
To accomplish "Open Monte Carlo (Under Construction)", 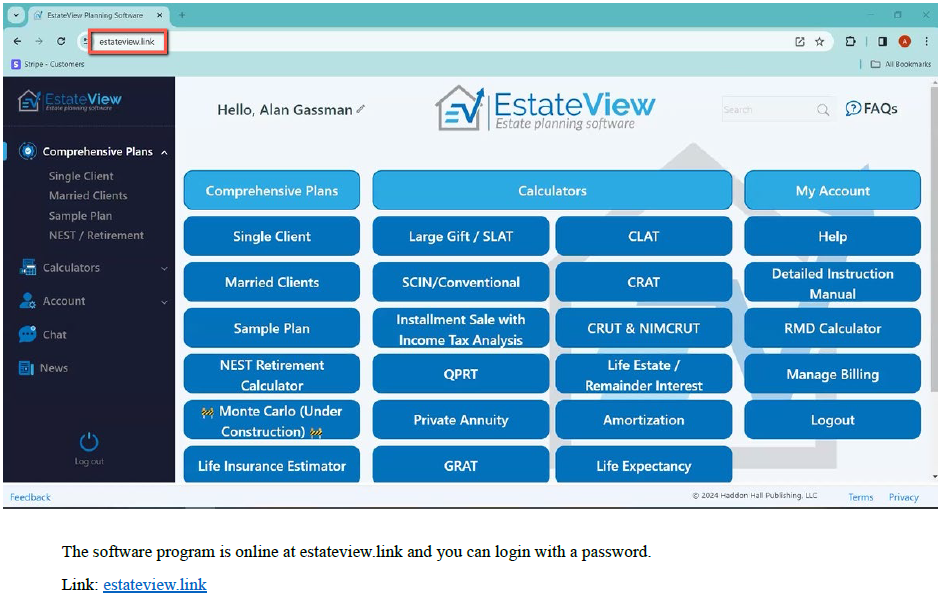I will click(272, 420).
